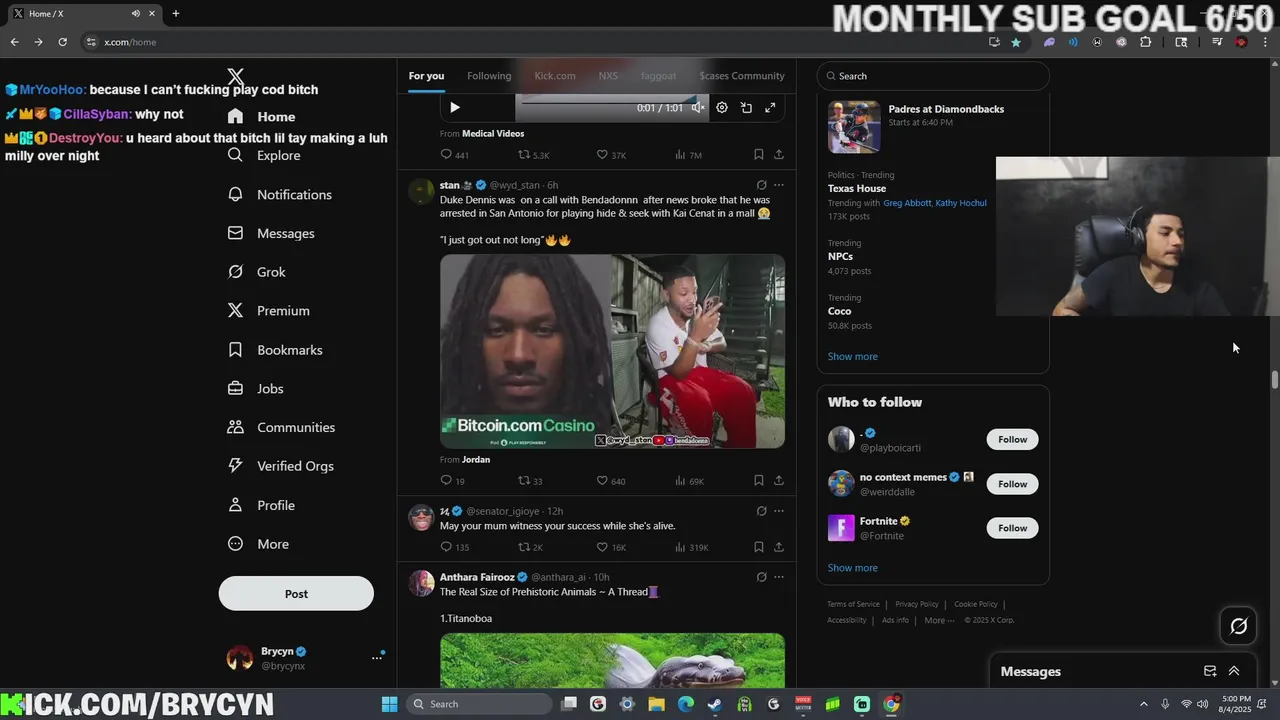Viewport: 1280px width, 720px height.
Task: Open the $cases Community tab
Action: [x=742, y=76]
